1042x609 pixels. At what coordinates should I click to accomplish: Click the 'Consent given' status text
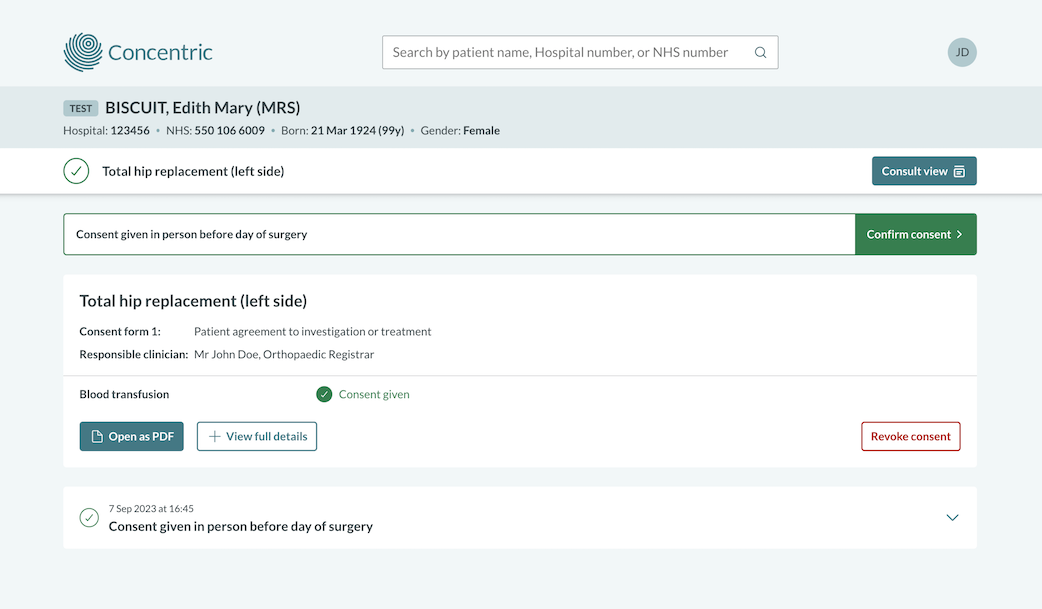point(374,394)
